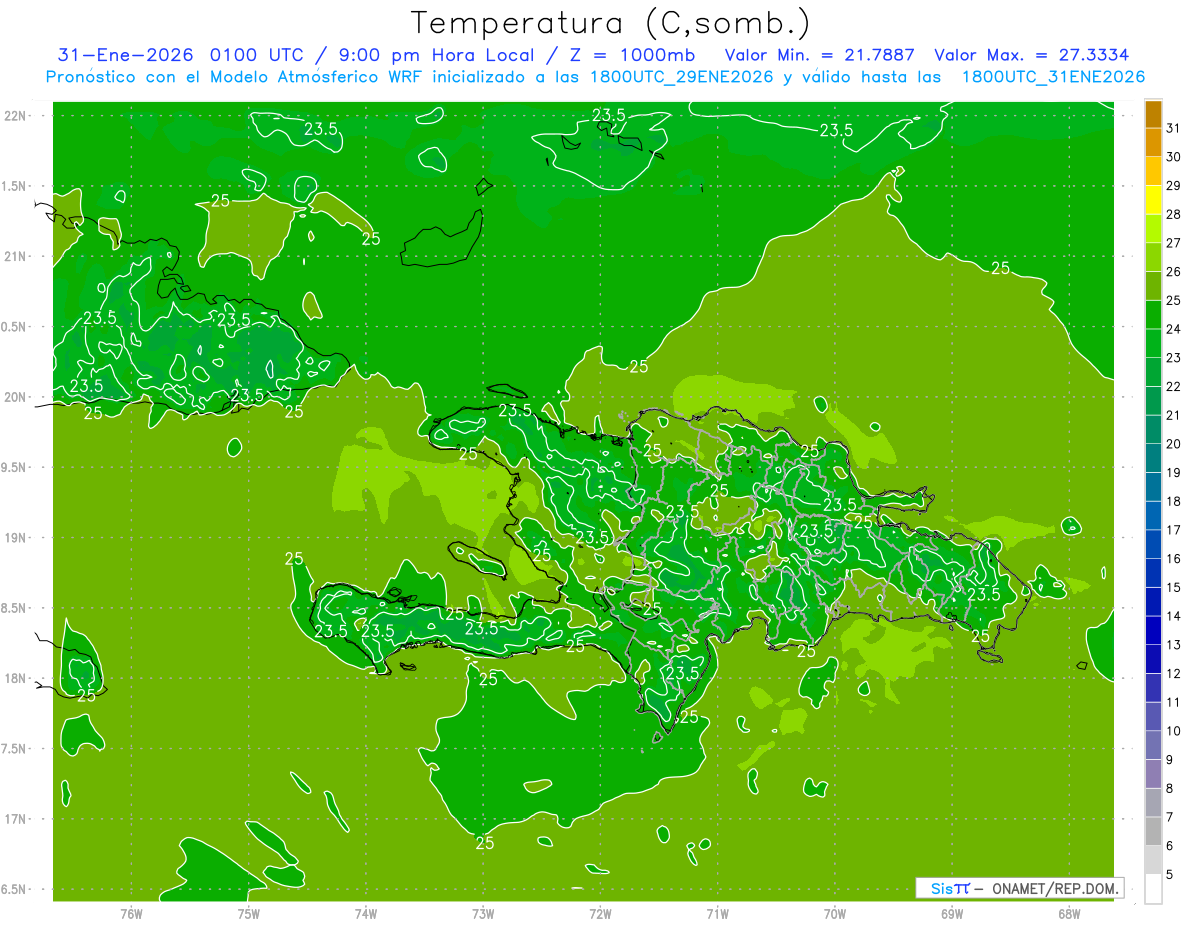Click the '68W' longitude label
Screen dimensions: 1200x927
tap(1069, 914)
